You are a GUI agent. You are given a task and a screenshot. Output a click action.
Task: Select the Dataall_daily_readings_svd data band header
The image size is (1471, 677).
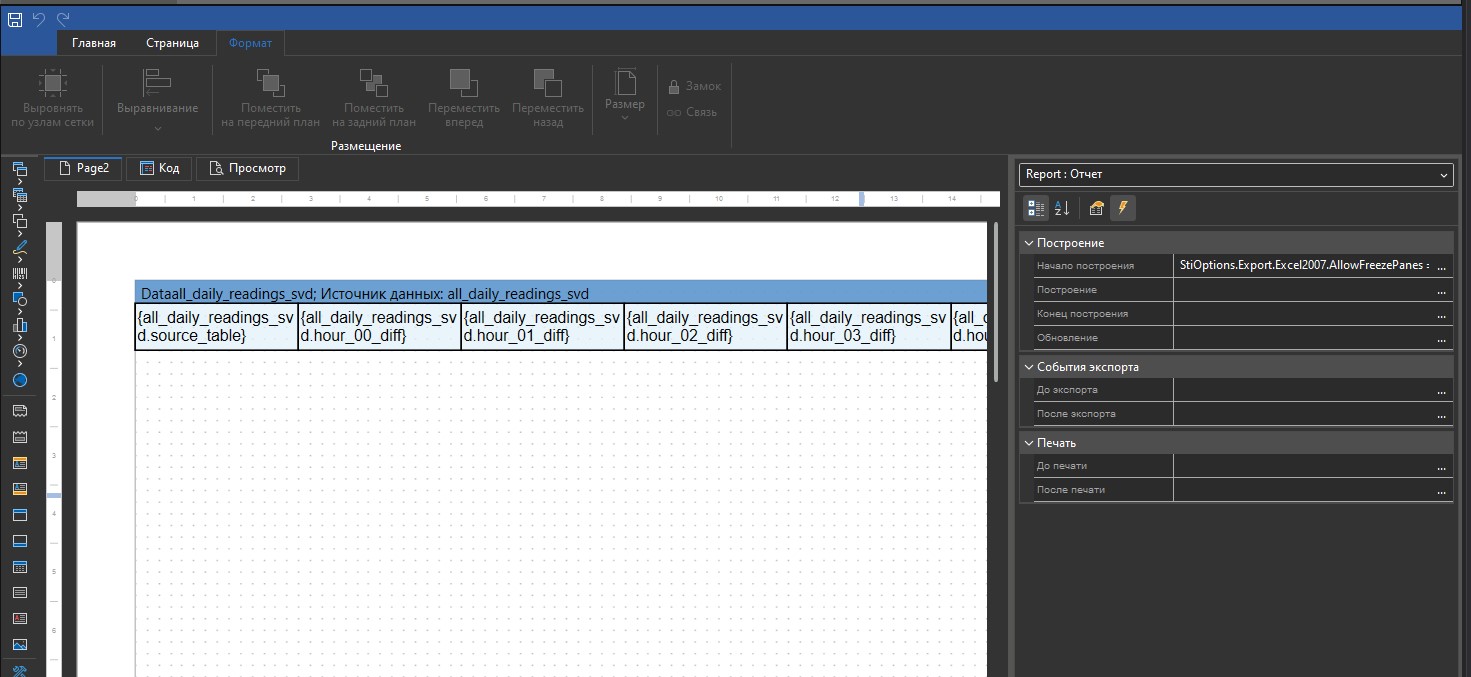(x=561, y=294)
